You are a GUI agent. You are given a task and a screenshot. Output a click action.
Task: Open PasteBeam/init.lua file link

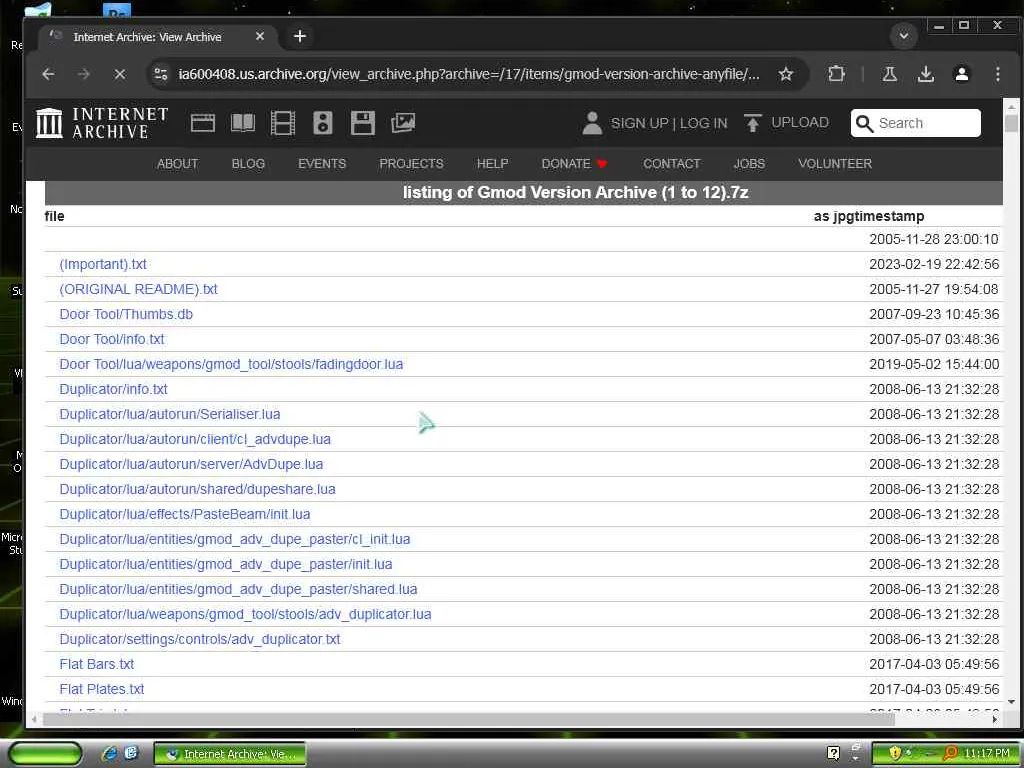point(185,515)
